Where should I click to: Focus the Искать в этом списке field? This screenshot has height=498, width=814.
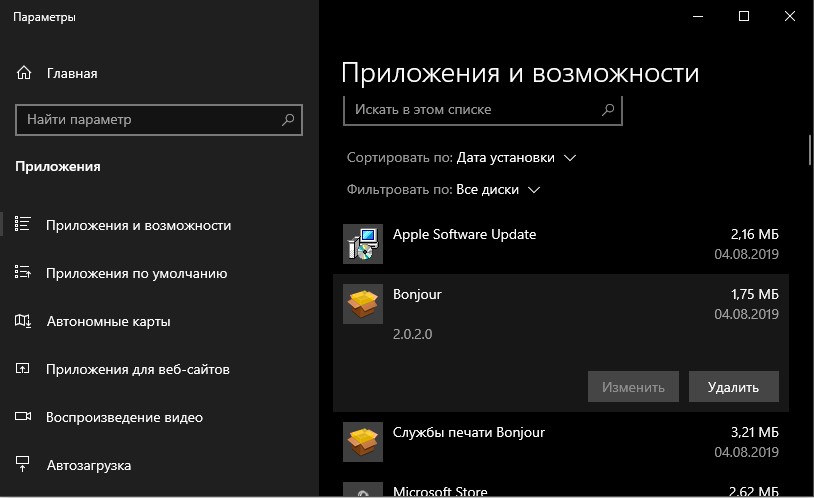pos(483,110)
